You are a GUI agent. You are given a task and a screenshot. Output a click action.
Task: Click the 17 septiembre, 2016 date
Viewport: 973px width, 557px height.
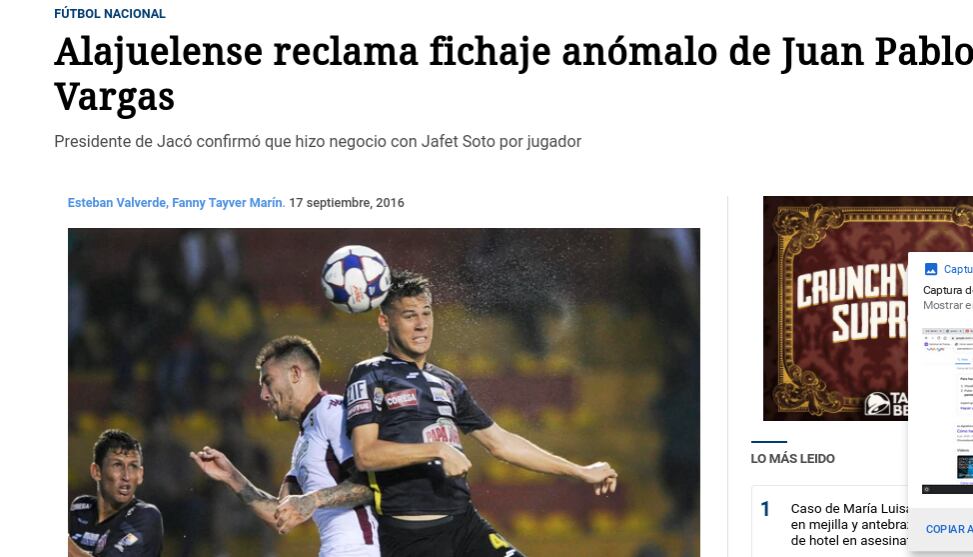[x=346, y=203]
